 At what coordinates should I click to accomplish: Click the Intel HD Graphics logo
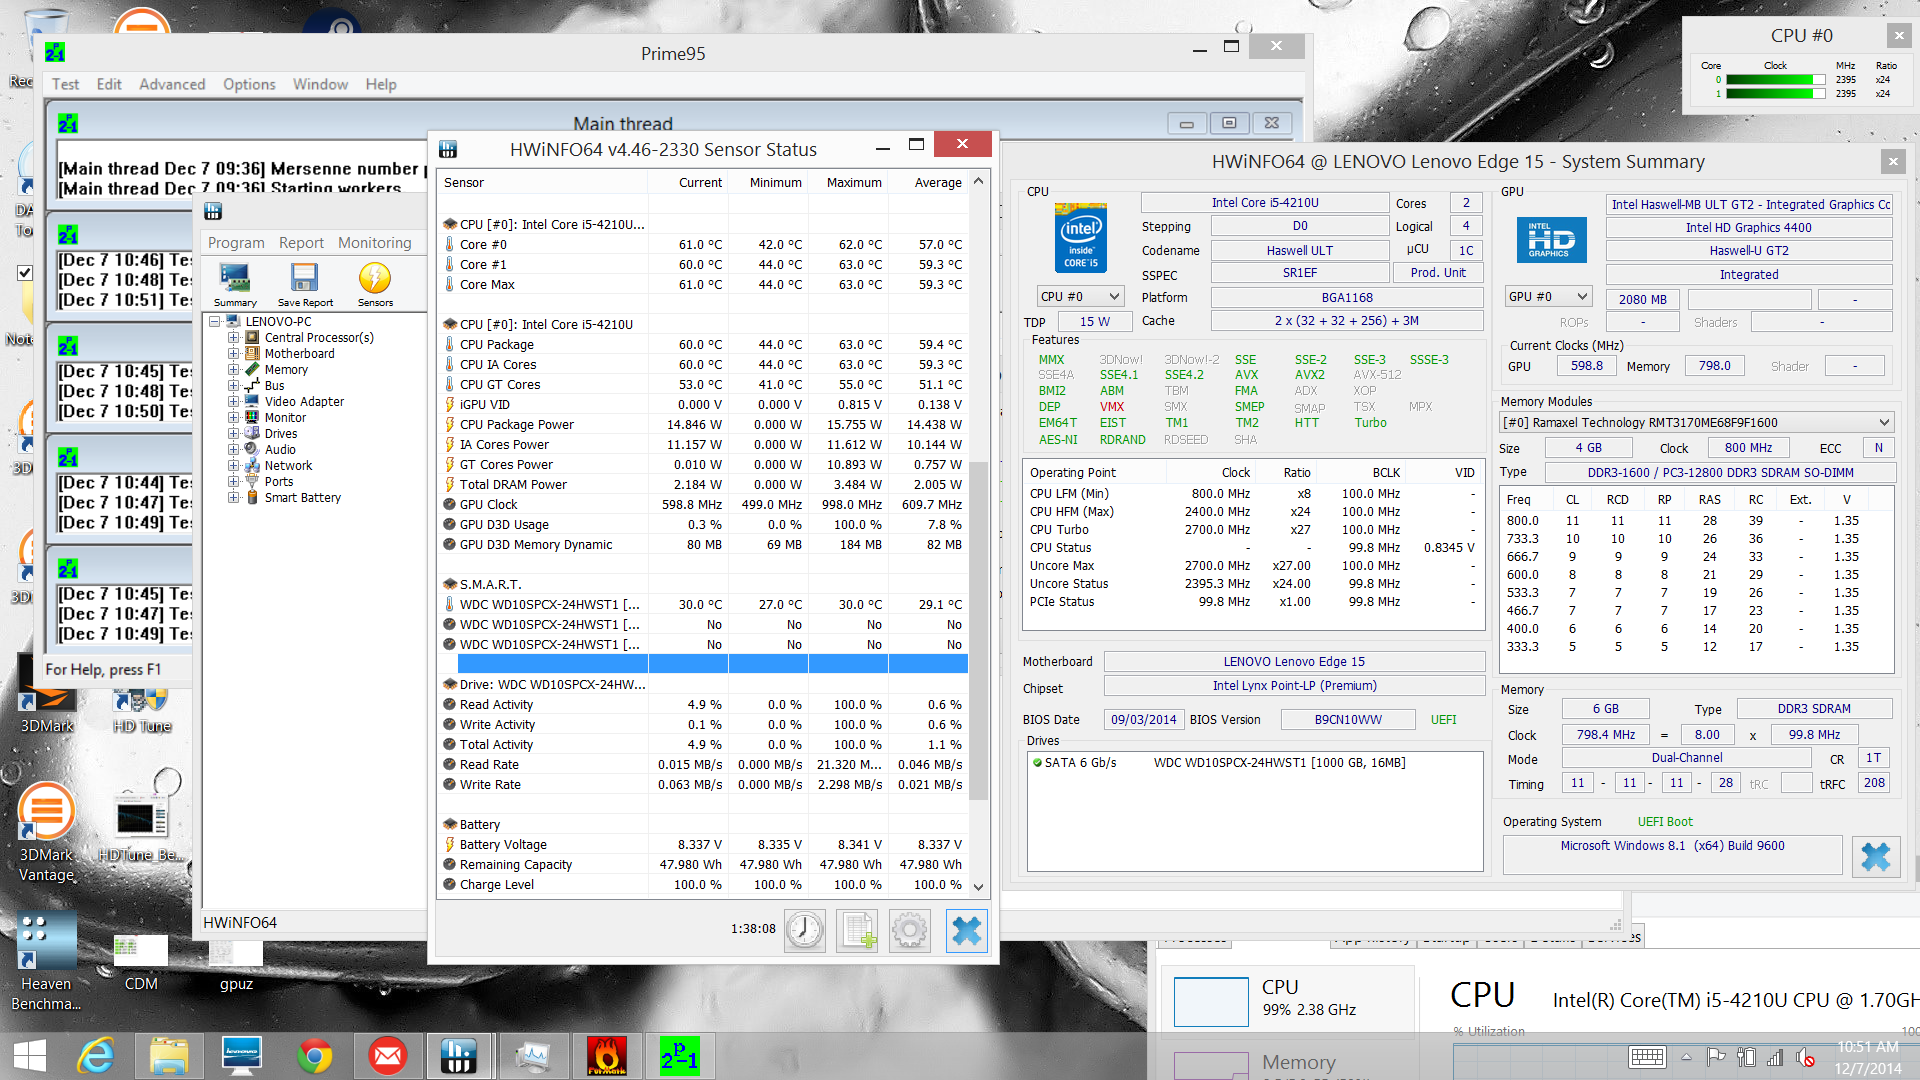1551,240
